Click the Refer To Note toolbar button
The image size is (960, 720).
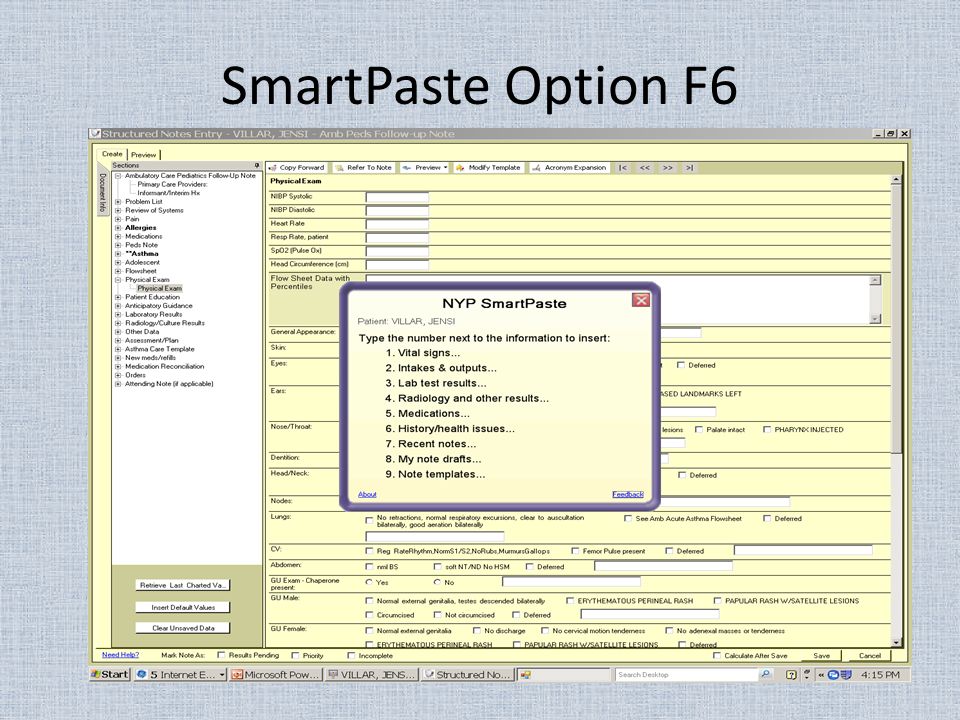click(x=364, y=168)
